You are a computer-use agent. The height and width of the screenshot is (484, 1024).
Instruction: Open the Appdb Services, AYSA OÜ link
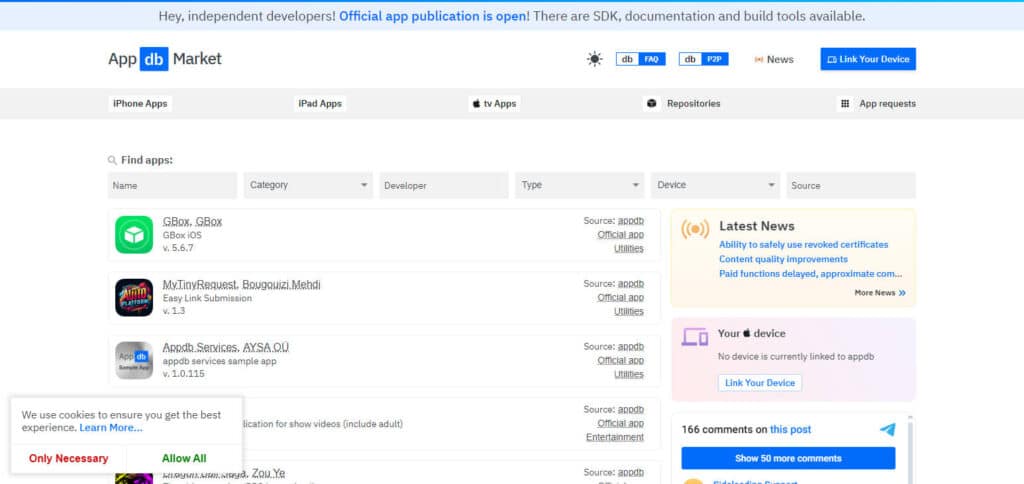pyautogui.click(x=226, y=347)
